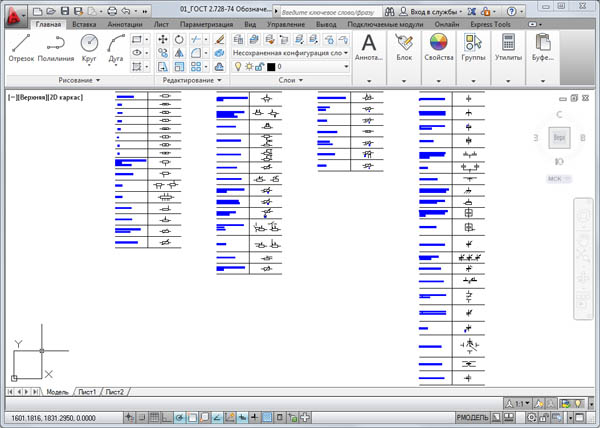This screenshot has width=600, height=428.
Task: Select the Полилиния (Polyline) tool
Action: [56, 48]
